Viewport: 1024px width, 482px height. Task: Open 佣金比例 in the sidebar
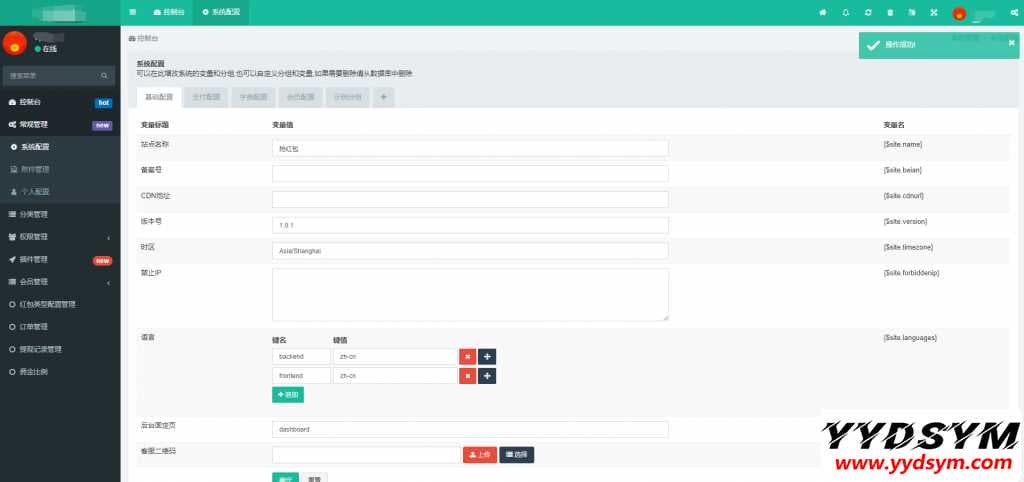click(x=60, y=372)
